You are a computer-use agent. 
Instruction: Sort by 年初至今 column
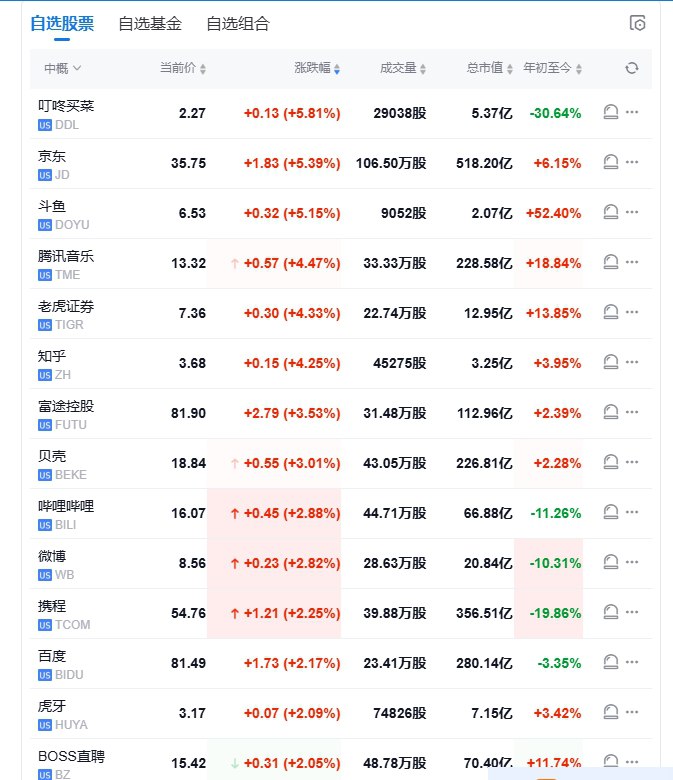(x=552, y=68)
